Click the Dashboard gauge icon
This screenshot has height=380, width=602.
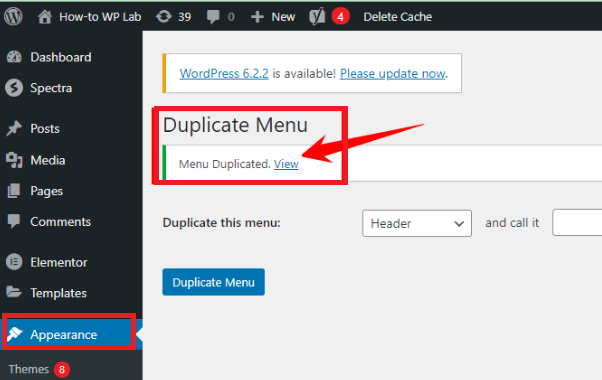click(x=14, y=57)
